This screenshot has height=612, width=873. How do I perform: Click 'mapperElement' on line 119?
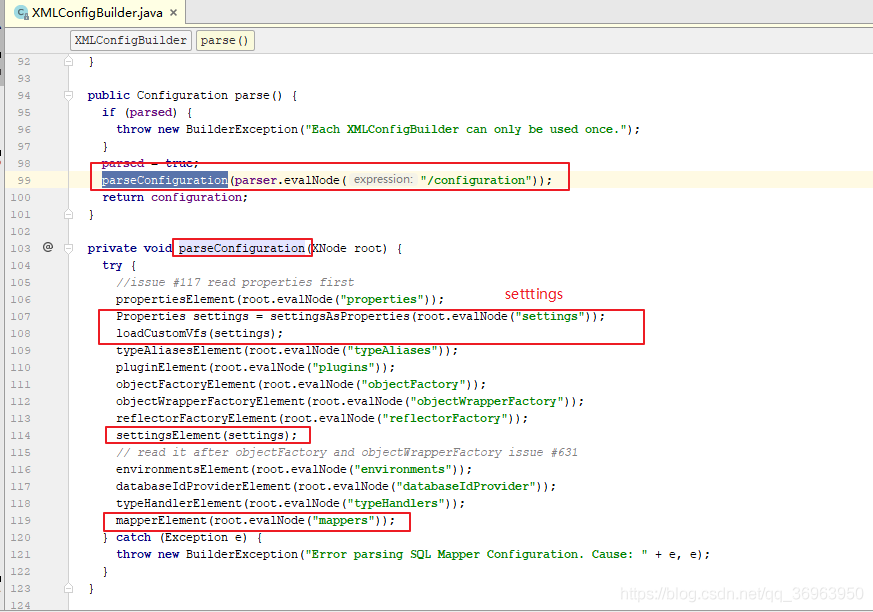[x=161, y=520]
